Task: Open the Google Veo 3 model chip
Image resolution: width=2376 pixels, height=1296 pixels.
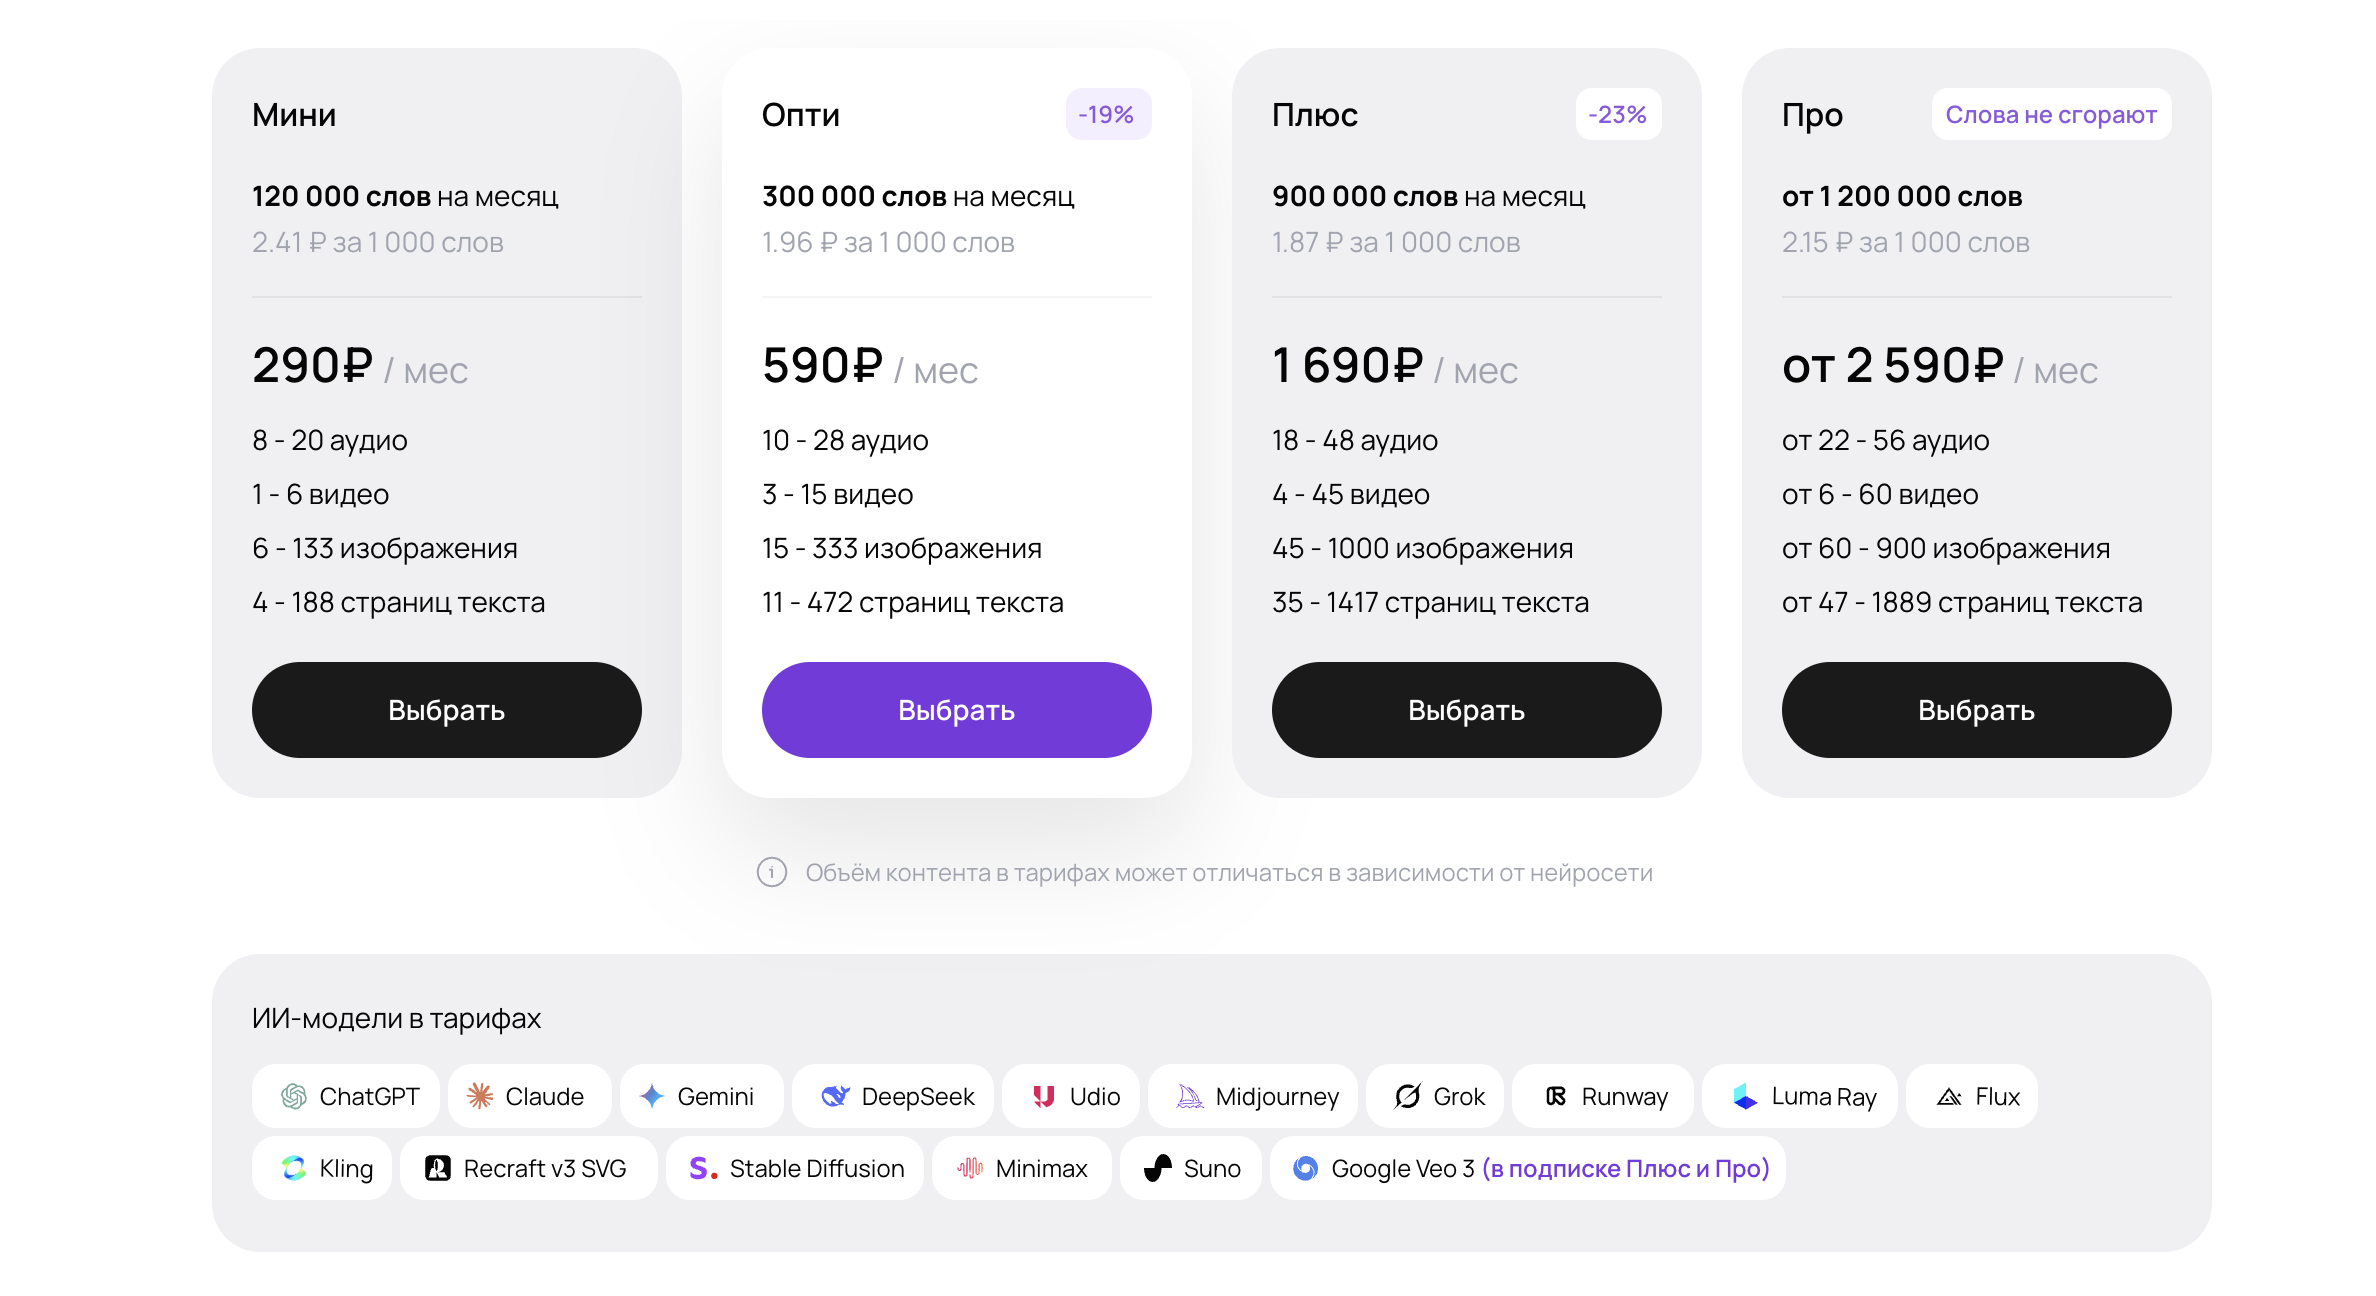Action: tap(1527, 1168)
